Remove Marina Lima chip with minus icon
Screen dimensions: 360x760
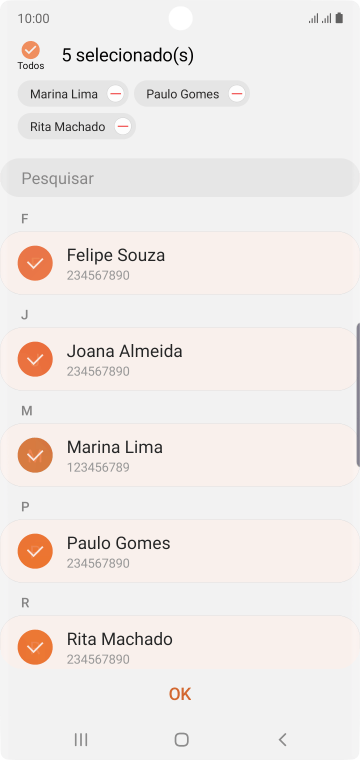pyautogui.click(x=115, y=94)
